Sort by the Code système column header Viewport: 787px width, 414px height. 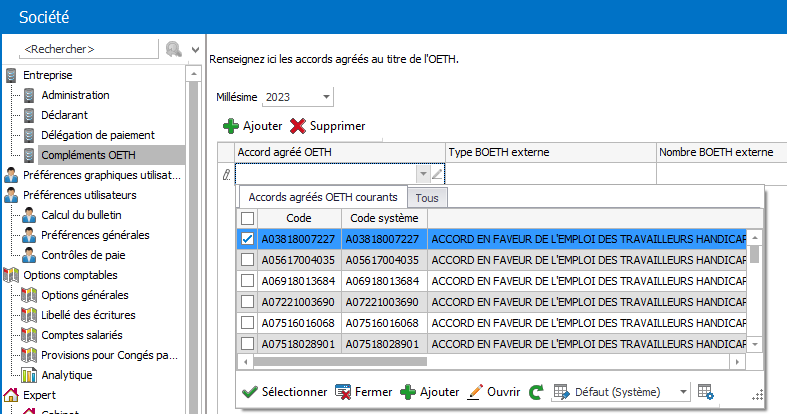(384, 218)
